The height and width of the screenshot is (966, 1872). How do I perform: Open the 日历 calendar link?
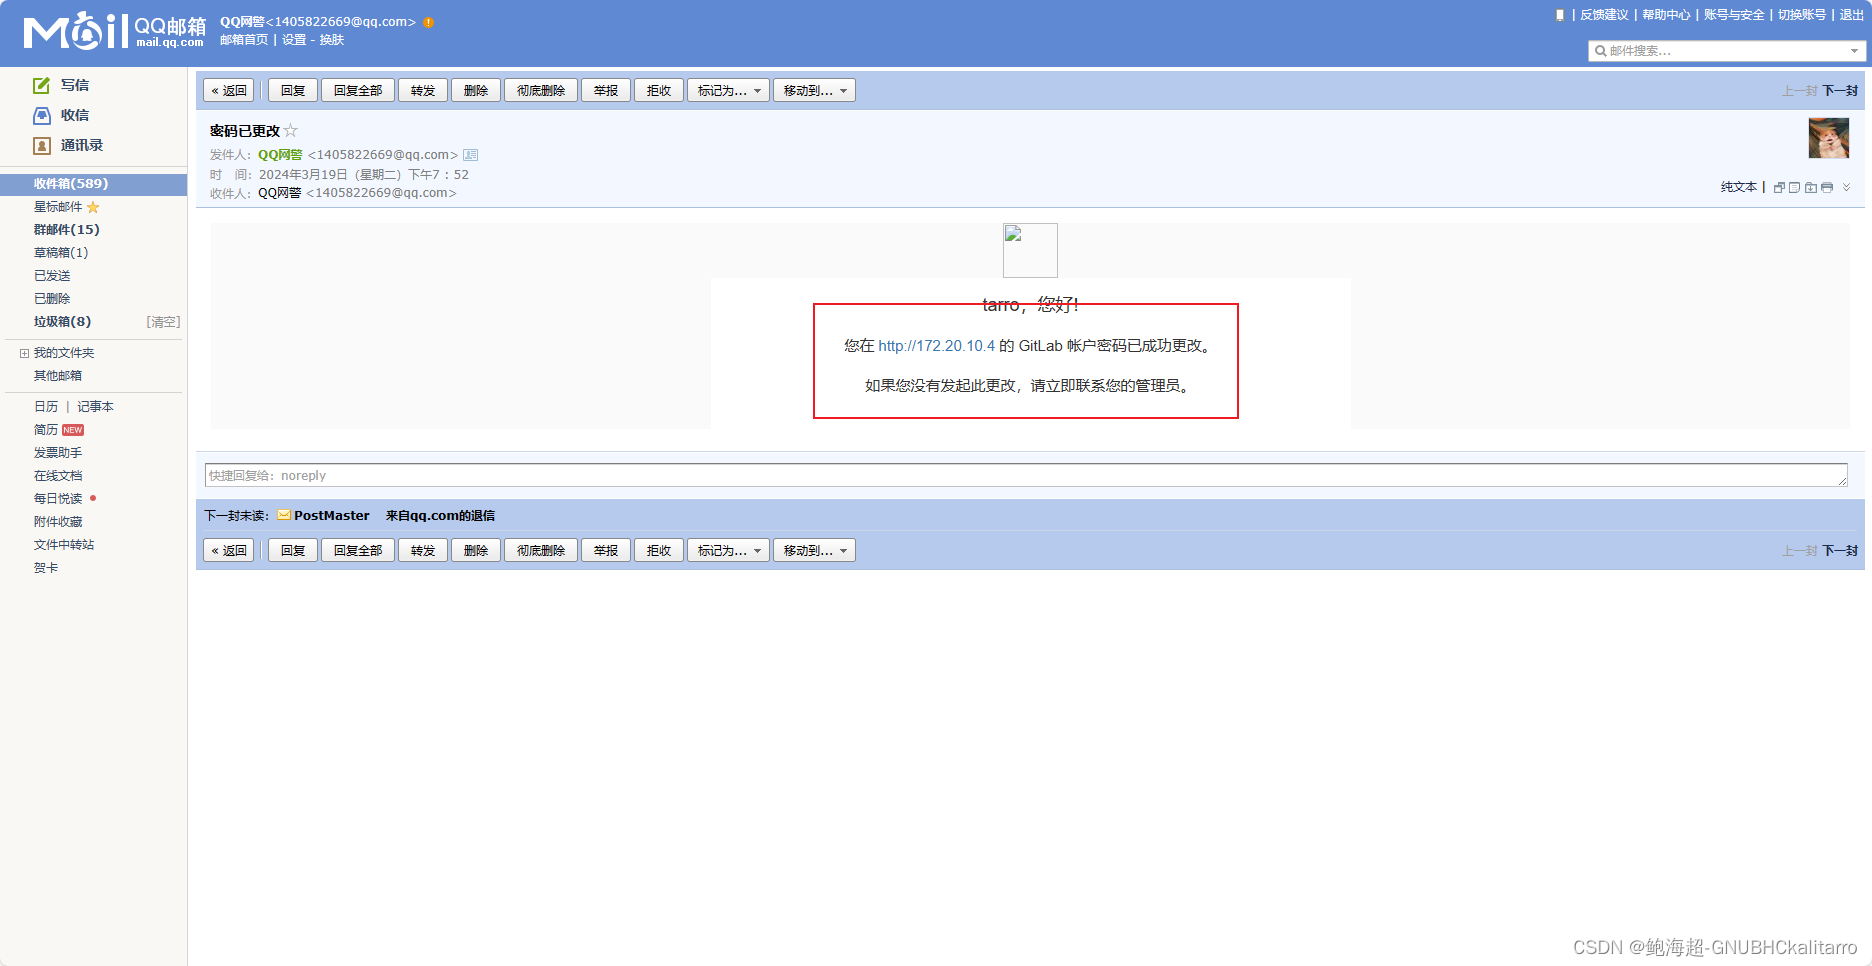pyautogui.click(x=46, y=407)
